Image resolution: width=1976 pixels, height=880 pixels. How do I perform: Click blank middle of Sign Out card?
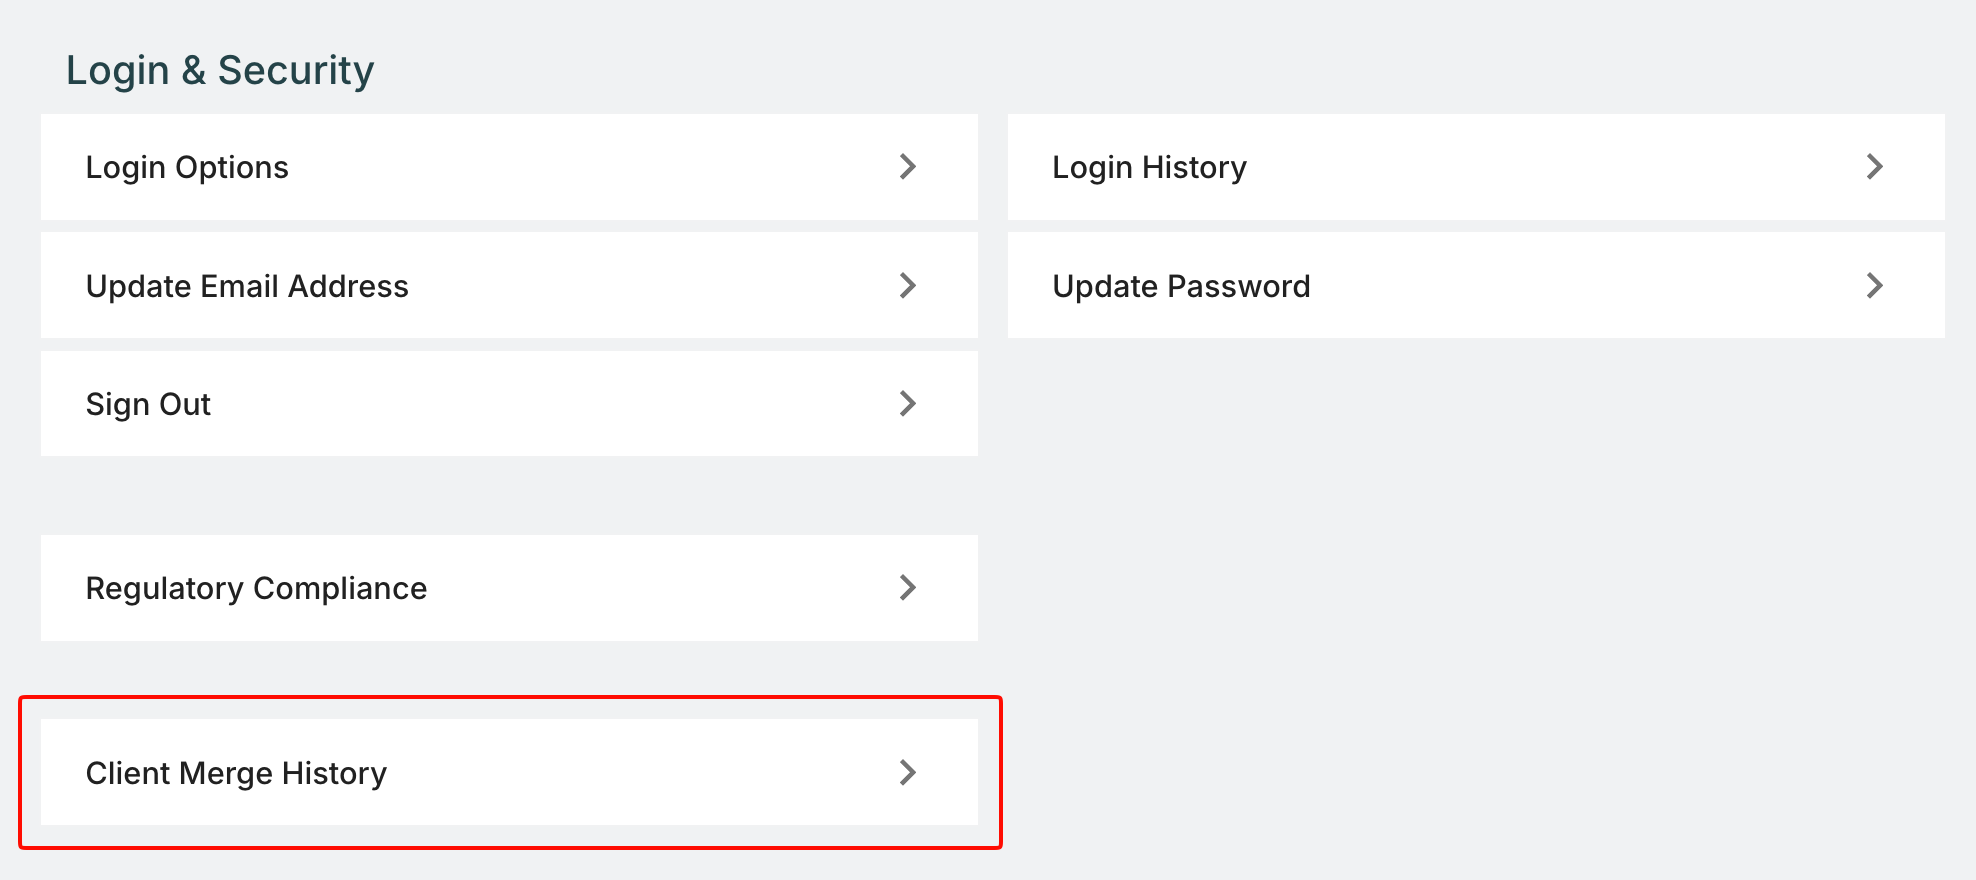coord(550,404)
